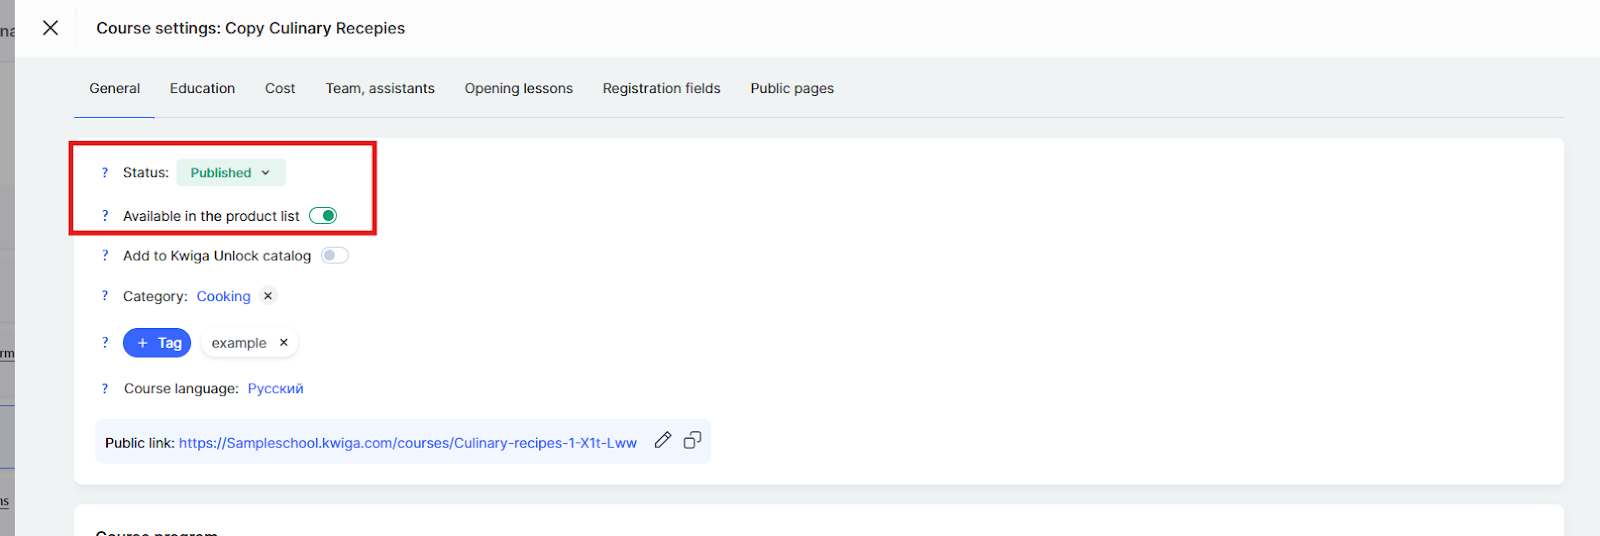Go to Team, assistants tab
This screenshot has width=1600, height=536.
[380, 89]
